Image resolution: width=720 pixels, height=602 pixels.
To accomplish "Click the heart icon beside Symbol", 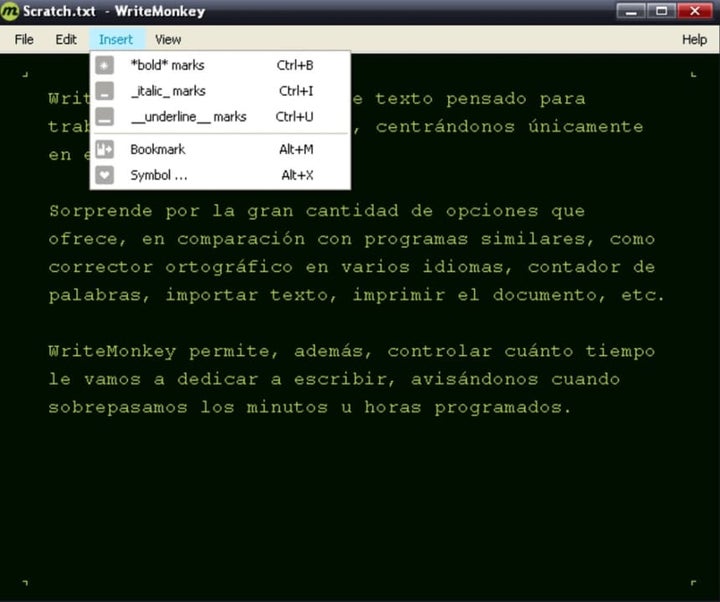I will click(x=104, y=175).
